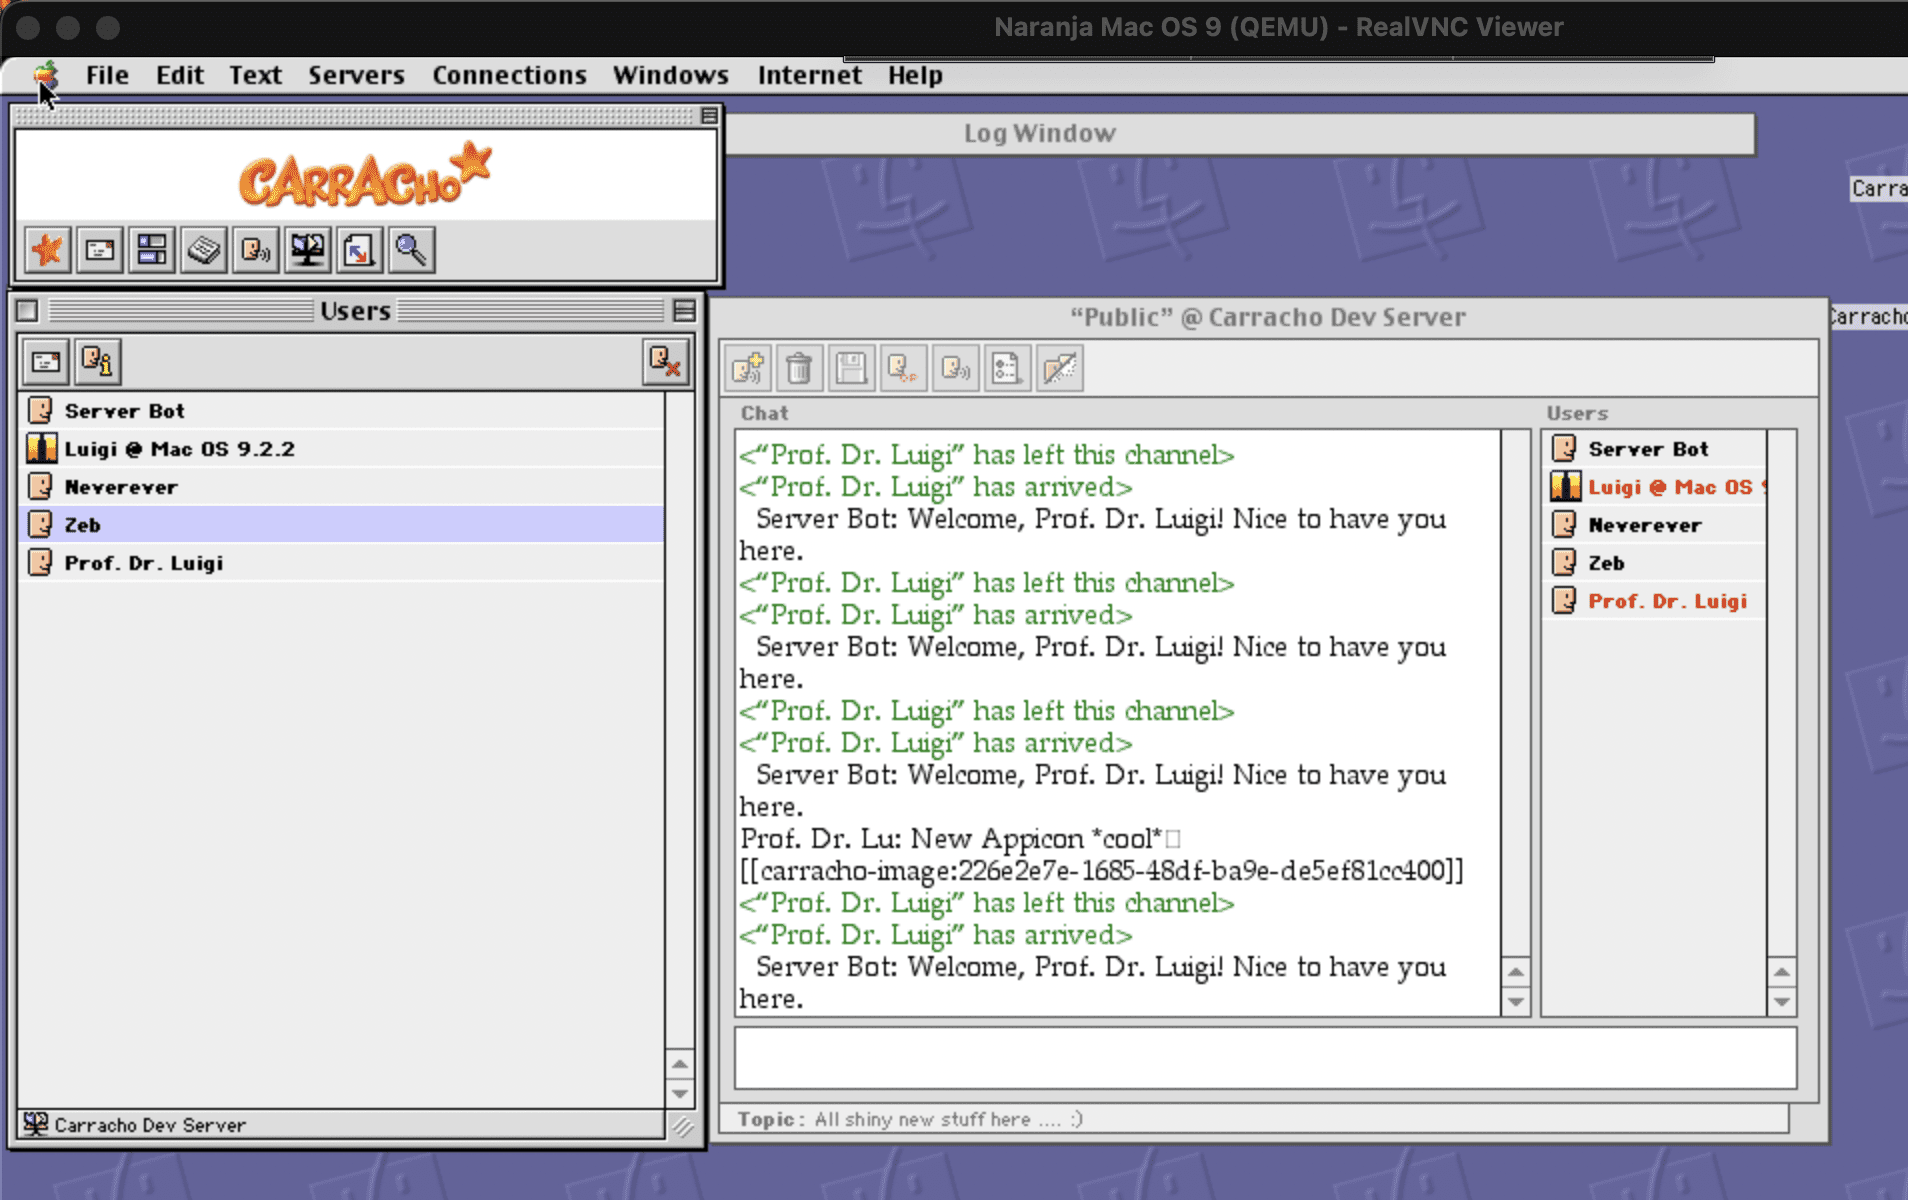Click the kick user icon in Users window
Screen dimensions: 1908x1200
(x=665, y=362)
